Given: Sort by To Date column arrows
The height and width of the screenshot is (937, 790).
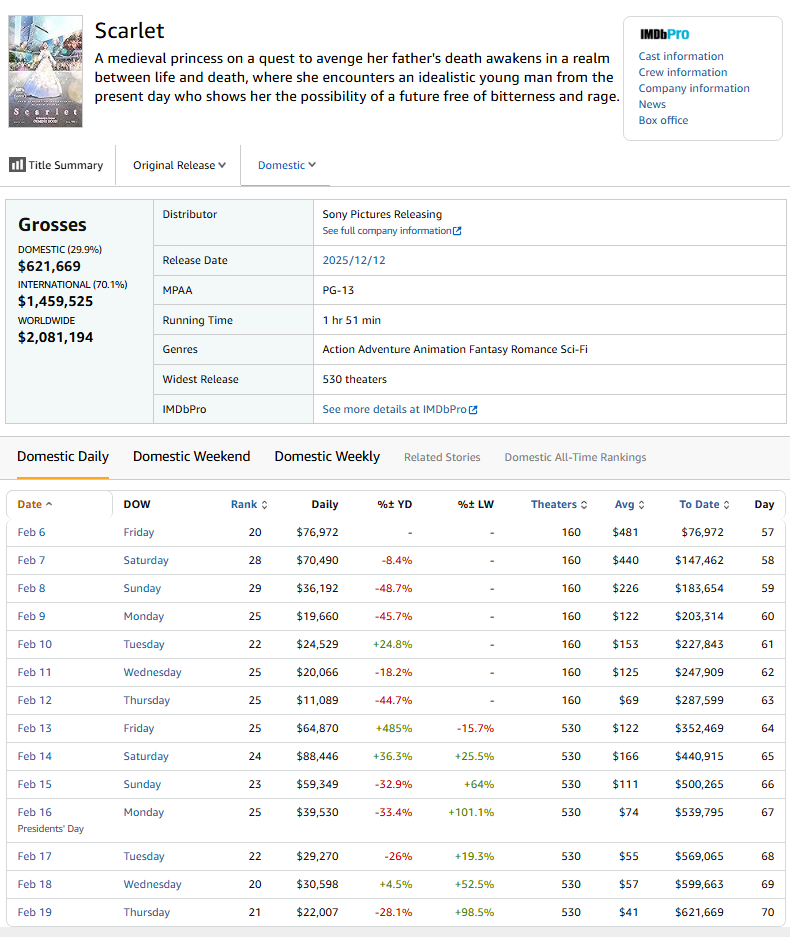Looking at the screenshot, I should 727,505.
